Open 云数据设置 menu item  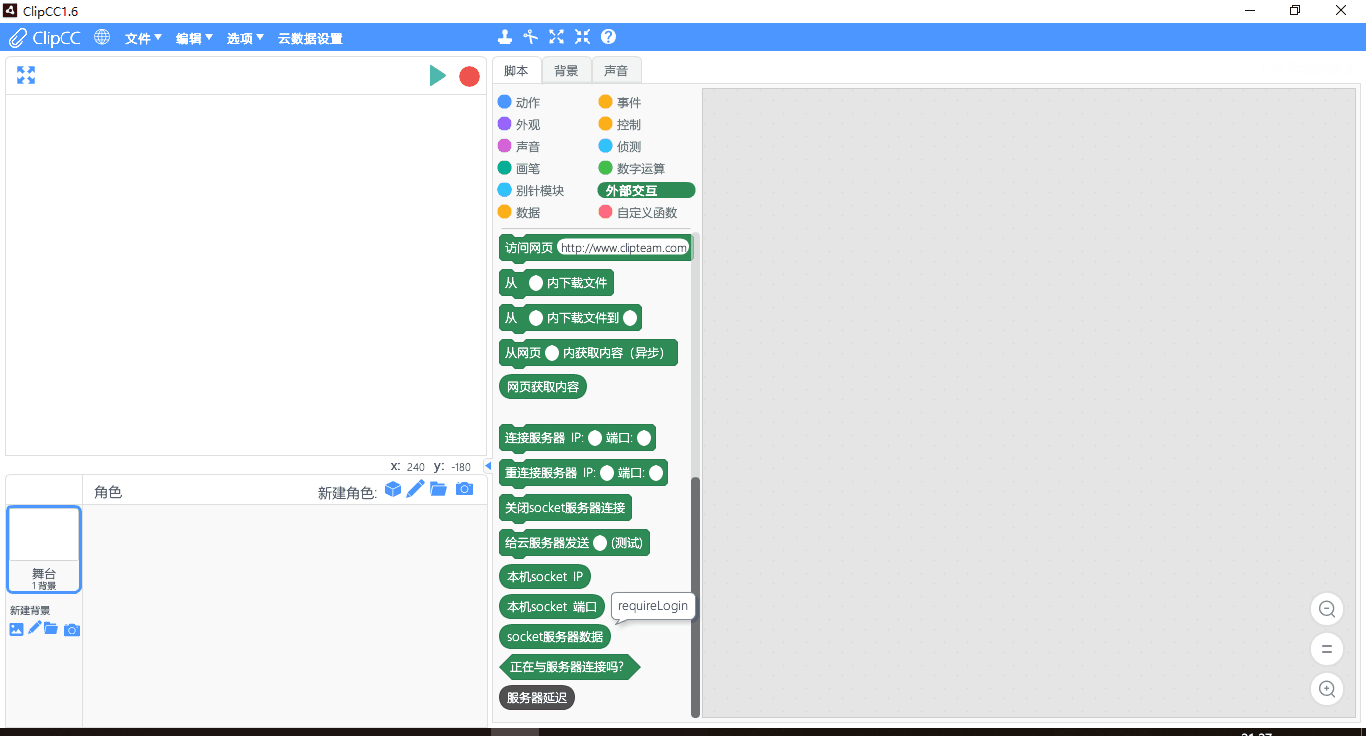pos(310,38)
